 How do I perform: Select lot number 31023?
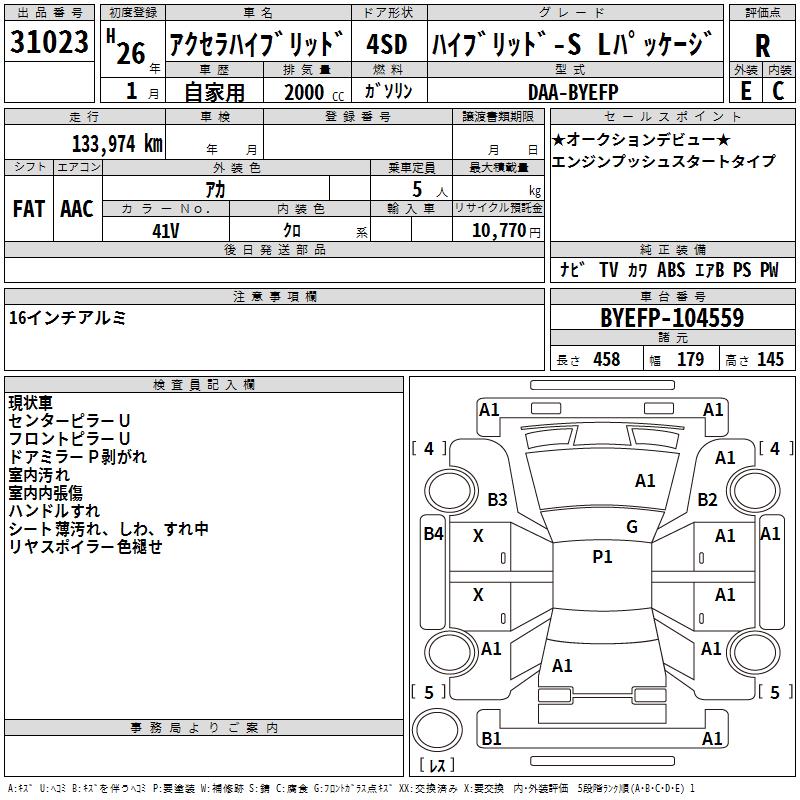49,41
